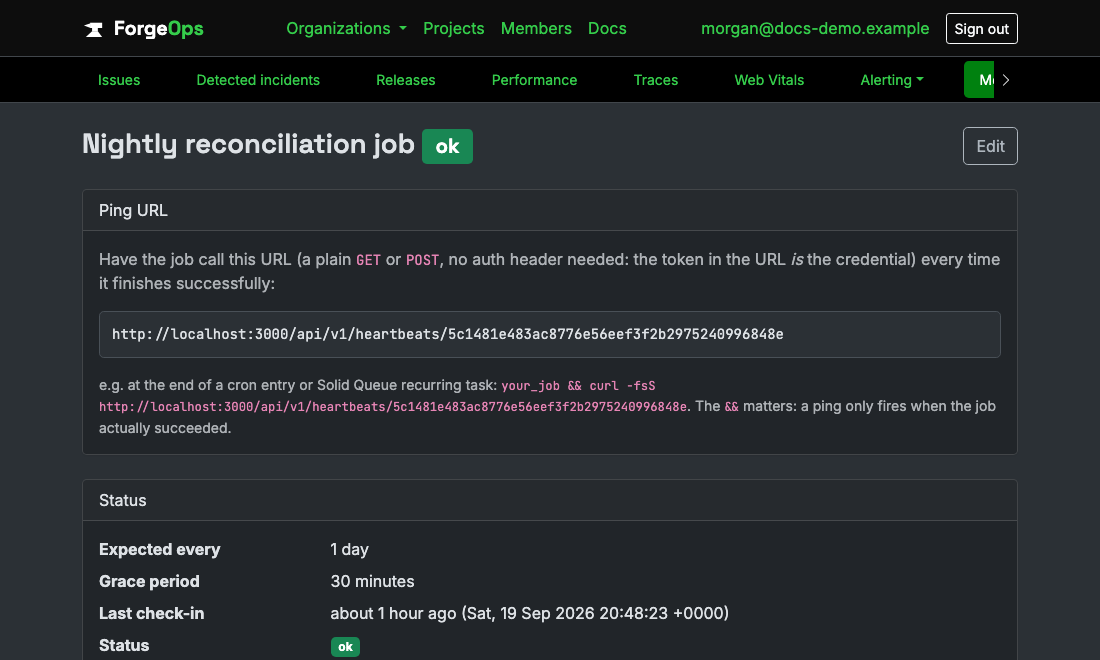The width and height of the screenshot is (1100, 660).
Task: Click the 'Grace period' label
Action: 149,581
